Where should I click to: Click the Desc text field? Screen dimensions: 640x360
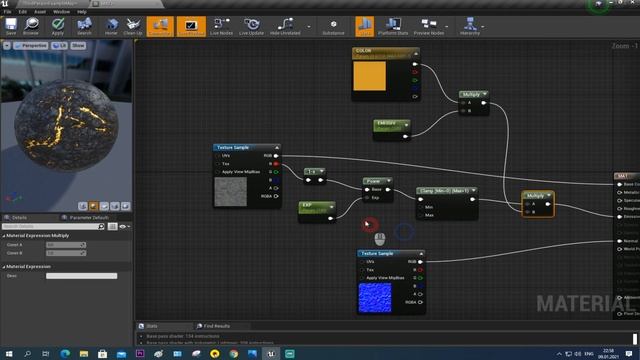[x=82, y=276]
